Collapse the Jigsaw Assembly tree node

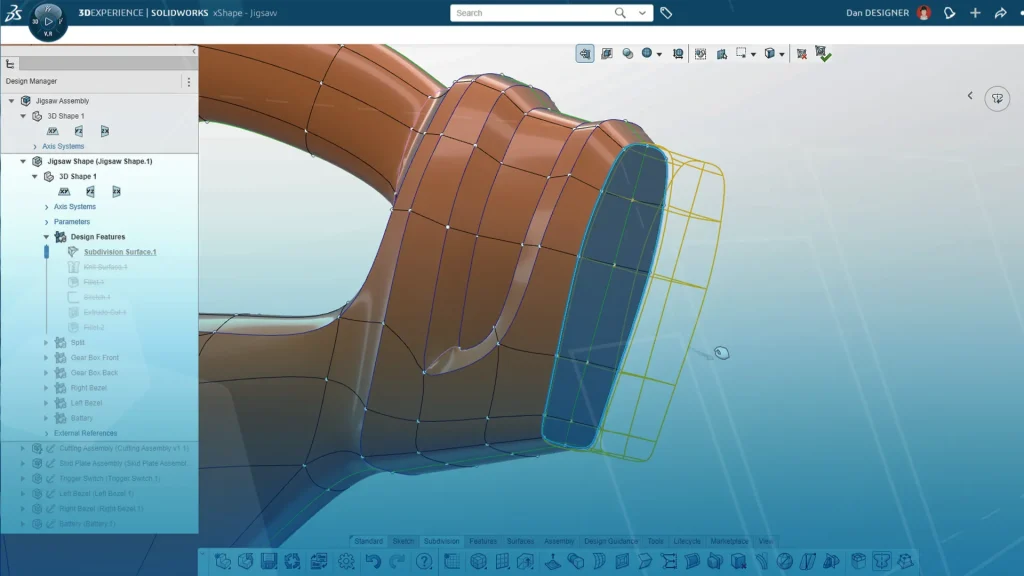(x=11, y=100)
